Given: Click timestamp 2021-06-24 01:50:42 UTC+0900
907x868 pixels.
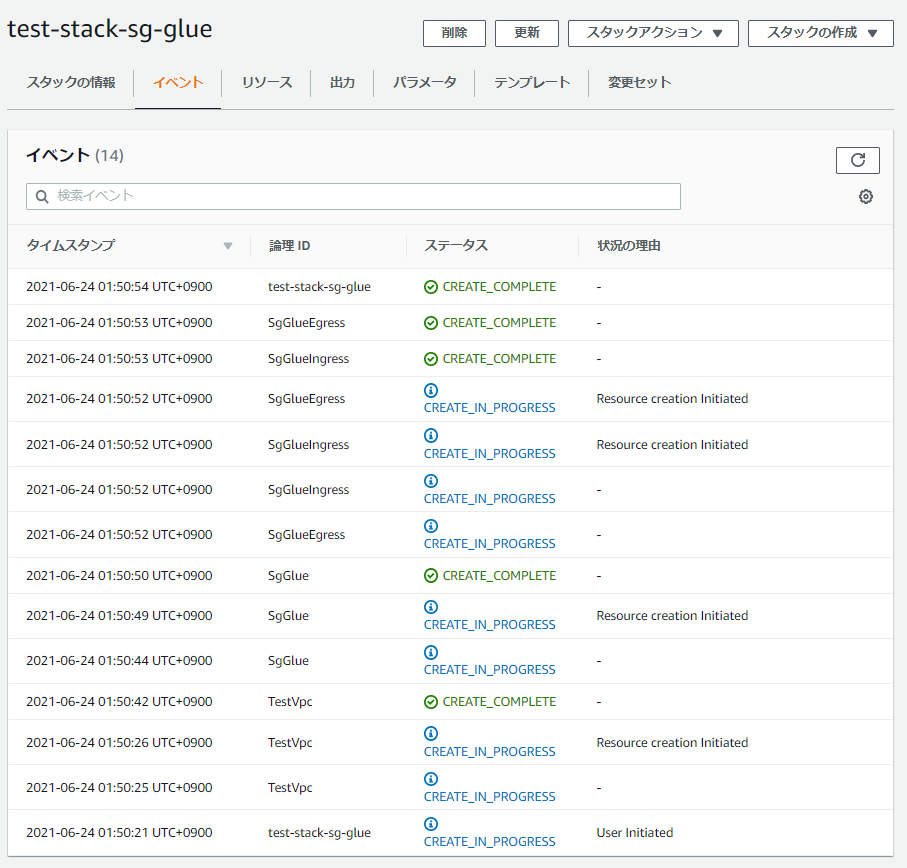Looking at the screenshot, I should (x=119, y=701).
